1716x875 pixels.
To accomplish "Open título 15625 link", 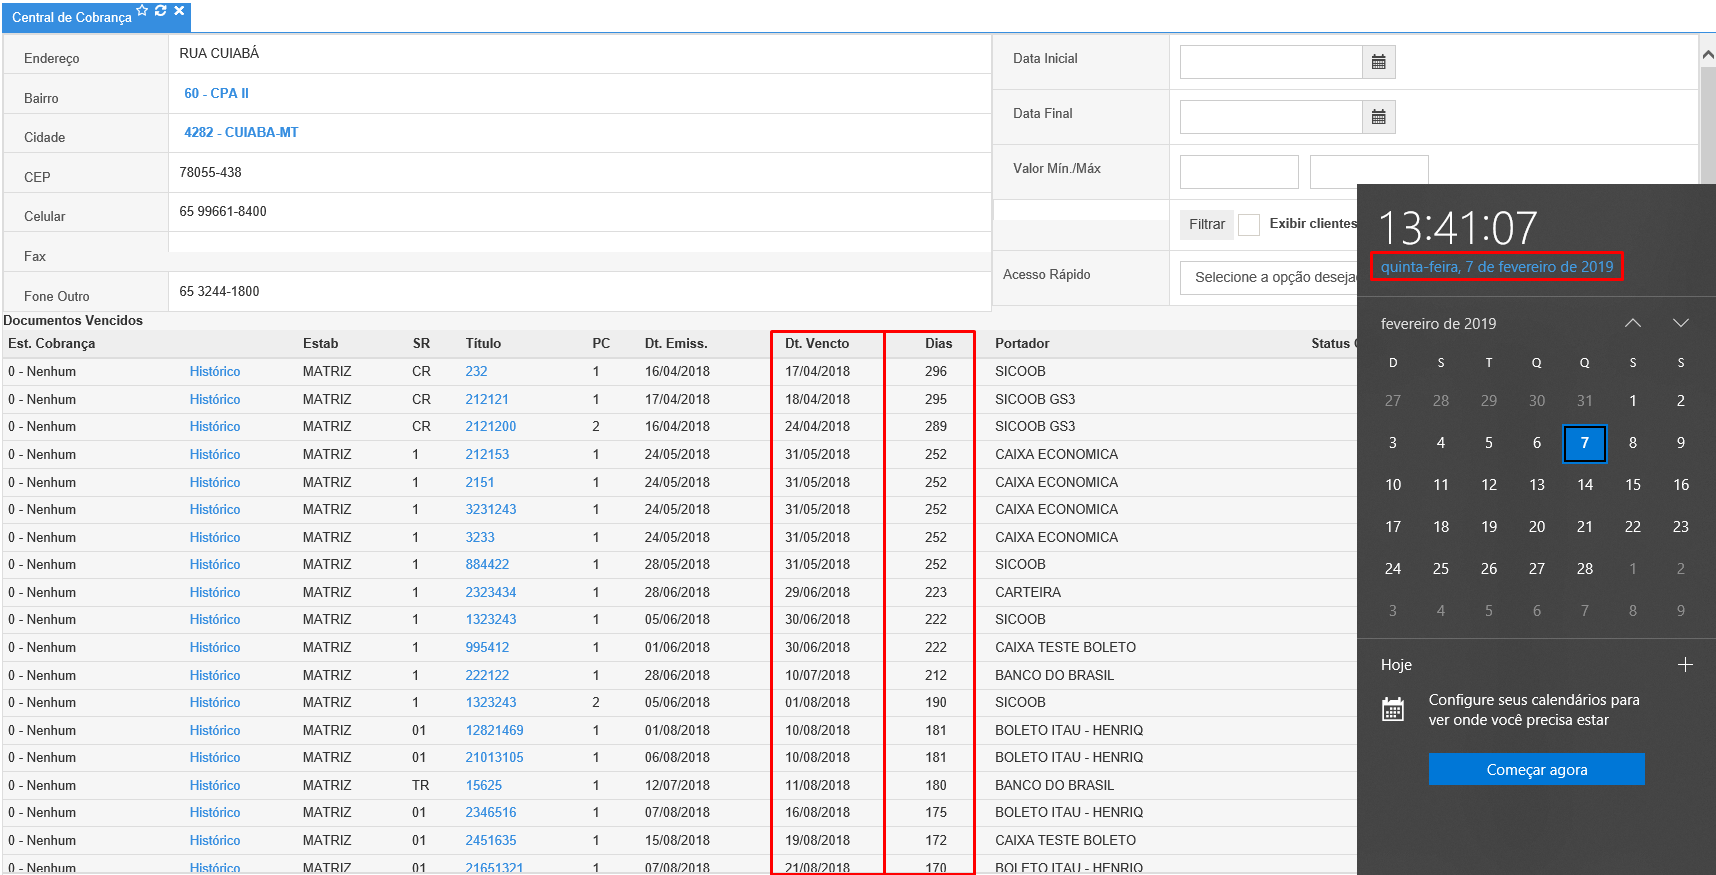I will click(484, 785).
